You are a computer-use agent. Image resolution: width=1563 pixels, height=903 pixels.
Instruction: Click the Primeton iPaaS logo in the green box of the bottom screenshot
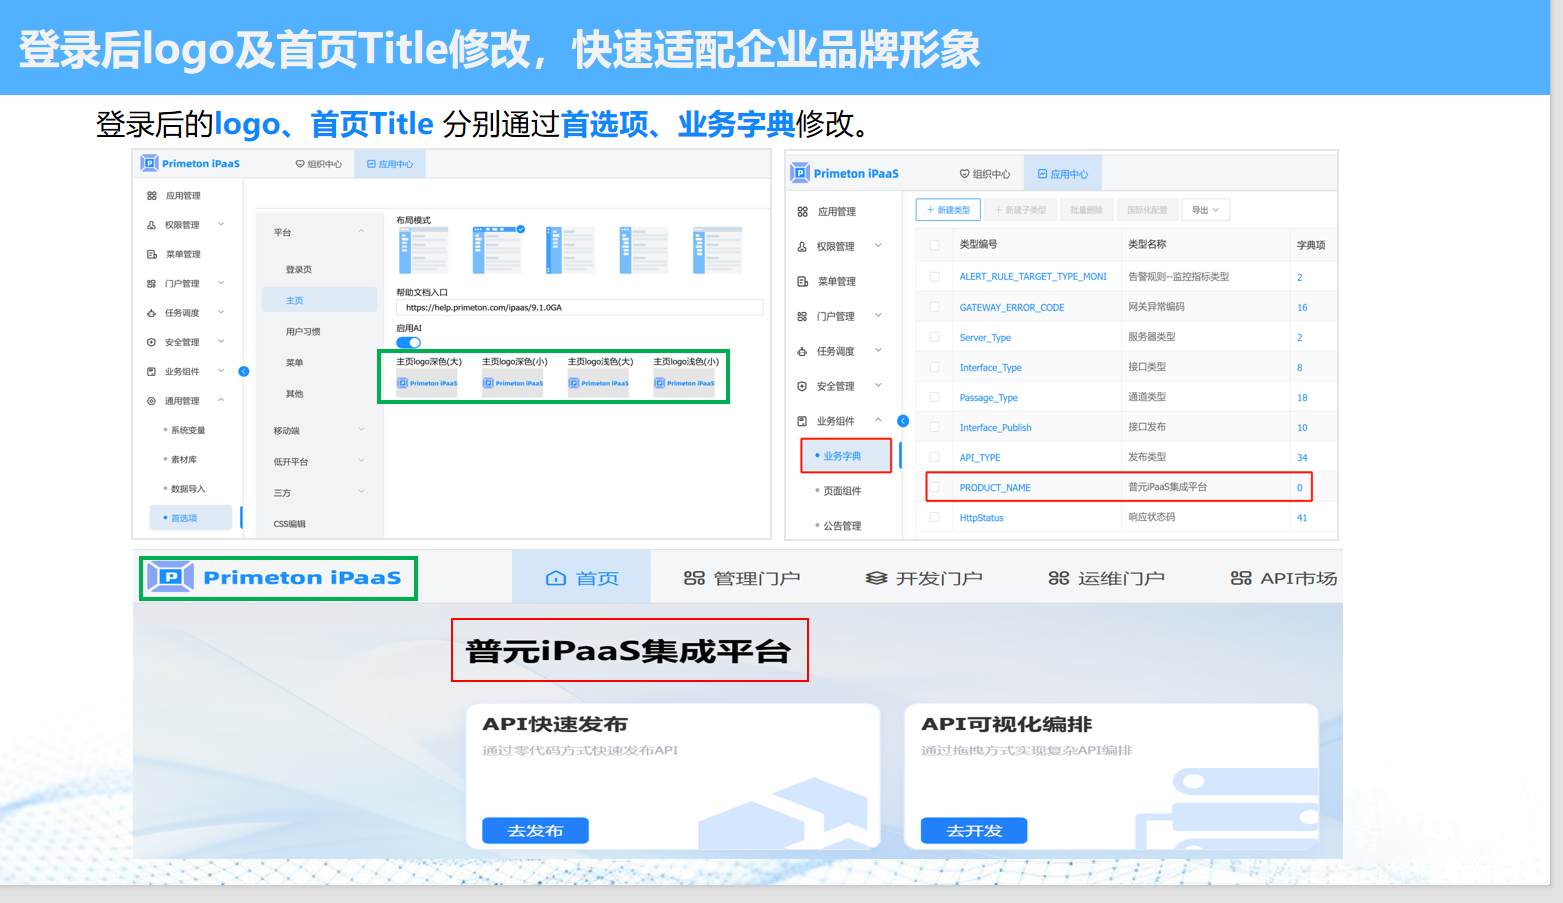tap(277, 578)
